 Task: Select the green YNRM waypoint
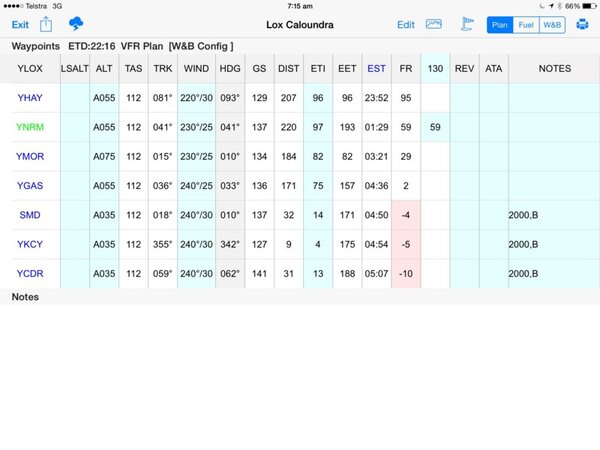[30, 127]
